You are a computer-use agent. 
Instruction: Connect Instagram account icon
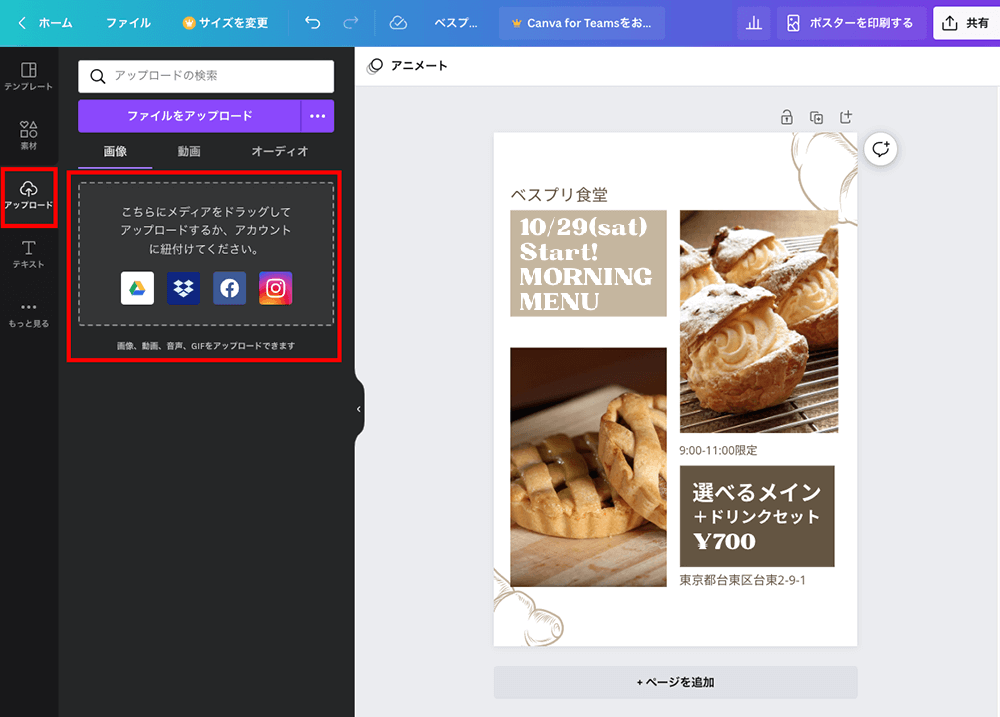pos(276,288)
